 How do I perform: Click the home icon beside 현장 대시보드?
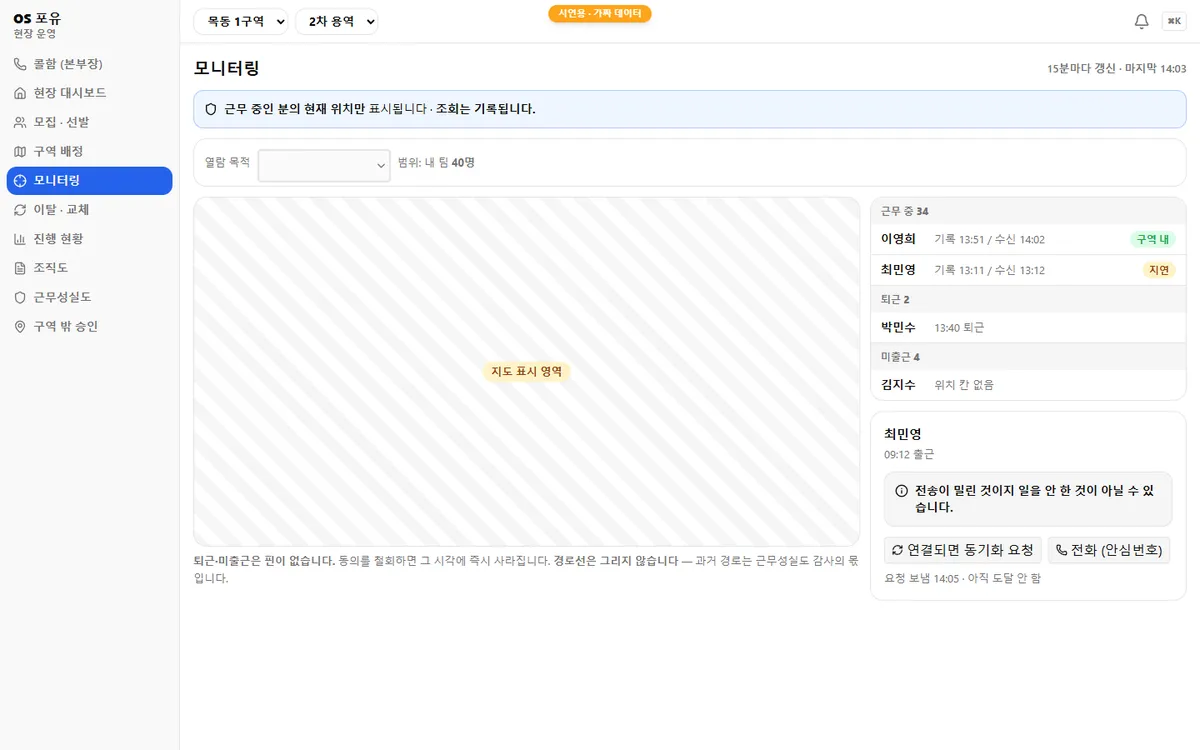pyautogui.click(x=20, y=93)
